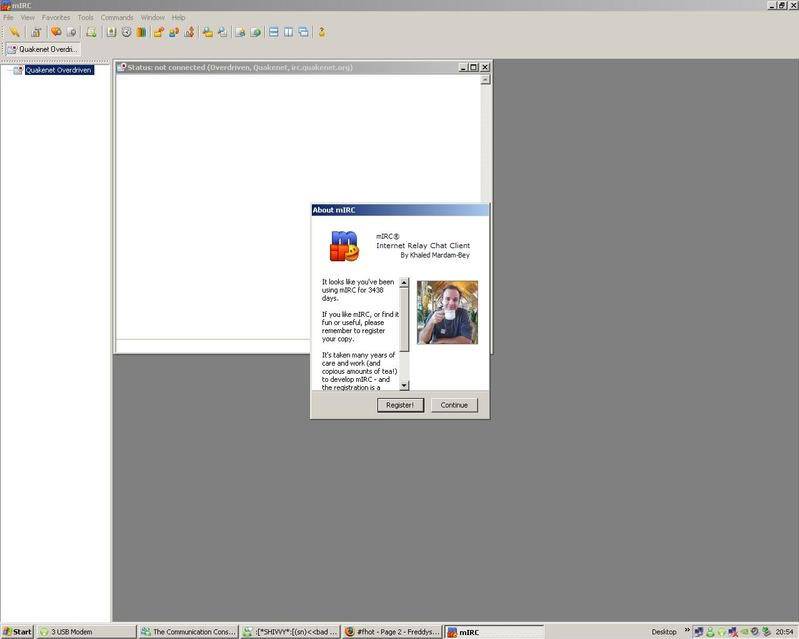Click the About mIRC toolbar icon
The width and height of the screenshot is (799, 639).
click(x=322, y=32)
